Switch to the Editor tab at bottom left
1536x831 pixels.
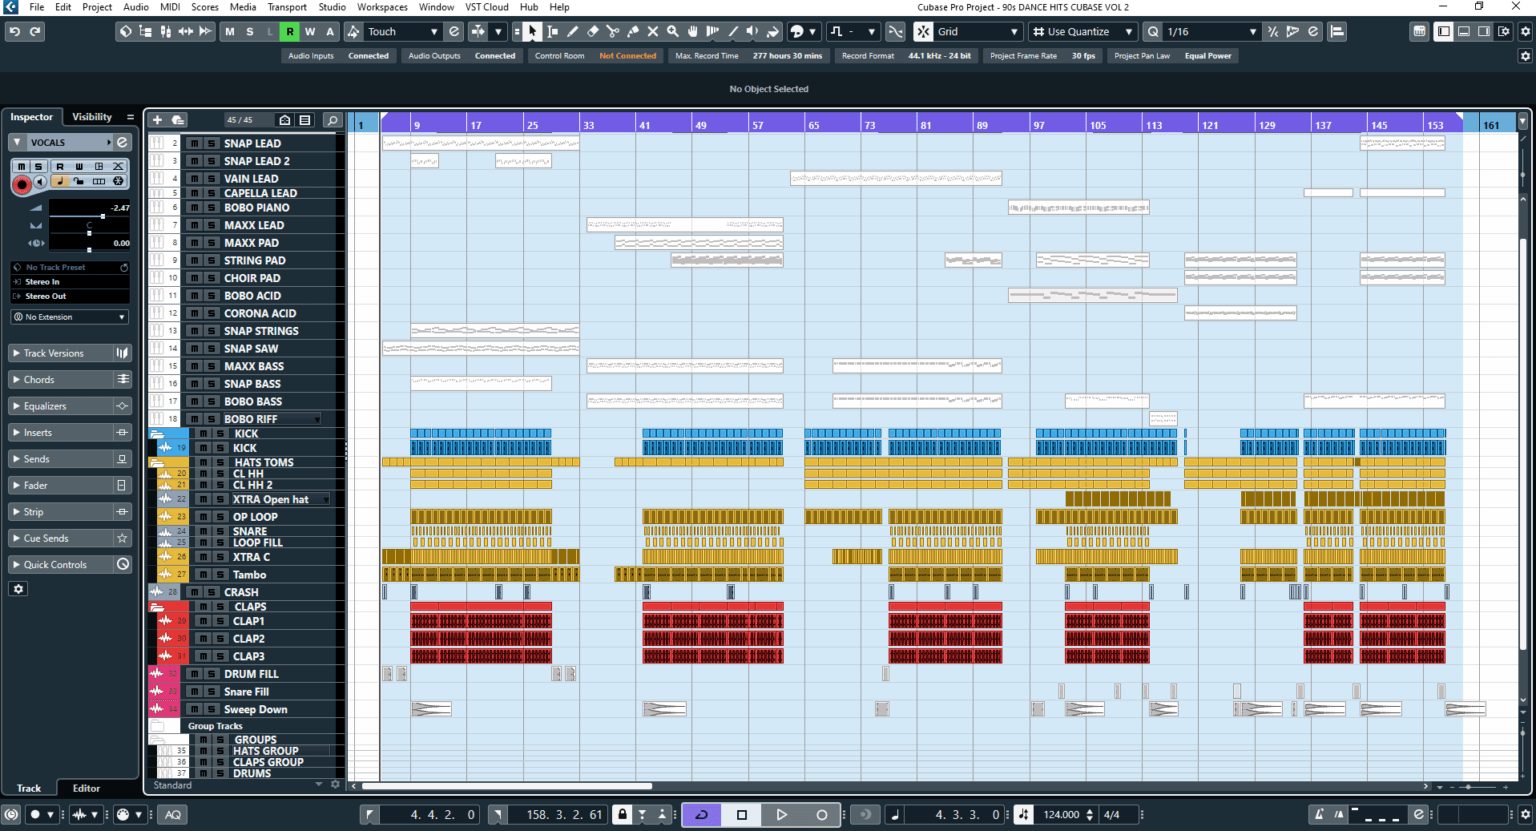(x=85, y=788)
